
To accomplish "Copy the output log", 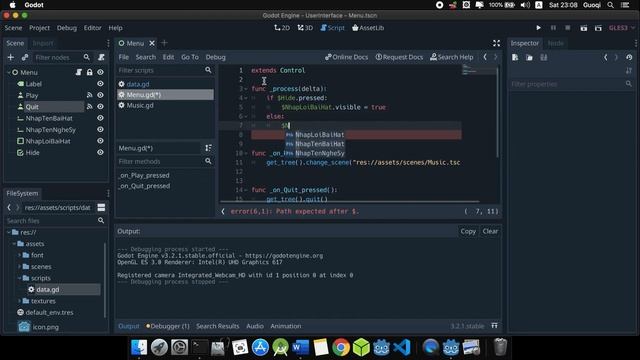I will [468, 231].
